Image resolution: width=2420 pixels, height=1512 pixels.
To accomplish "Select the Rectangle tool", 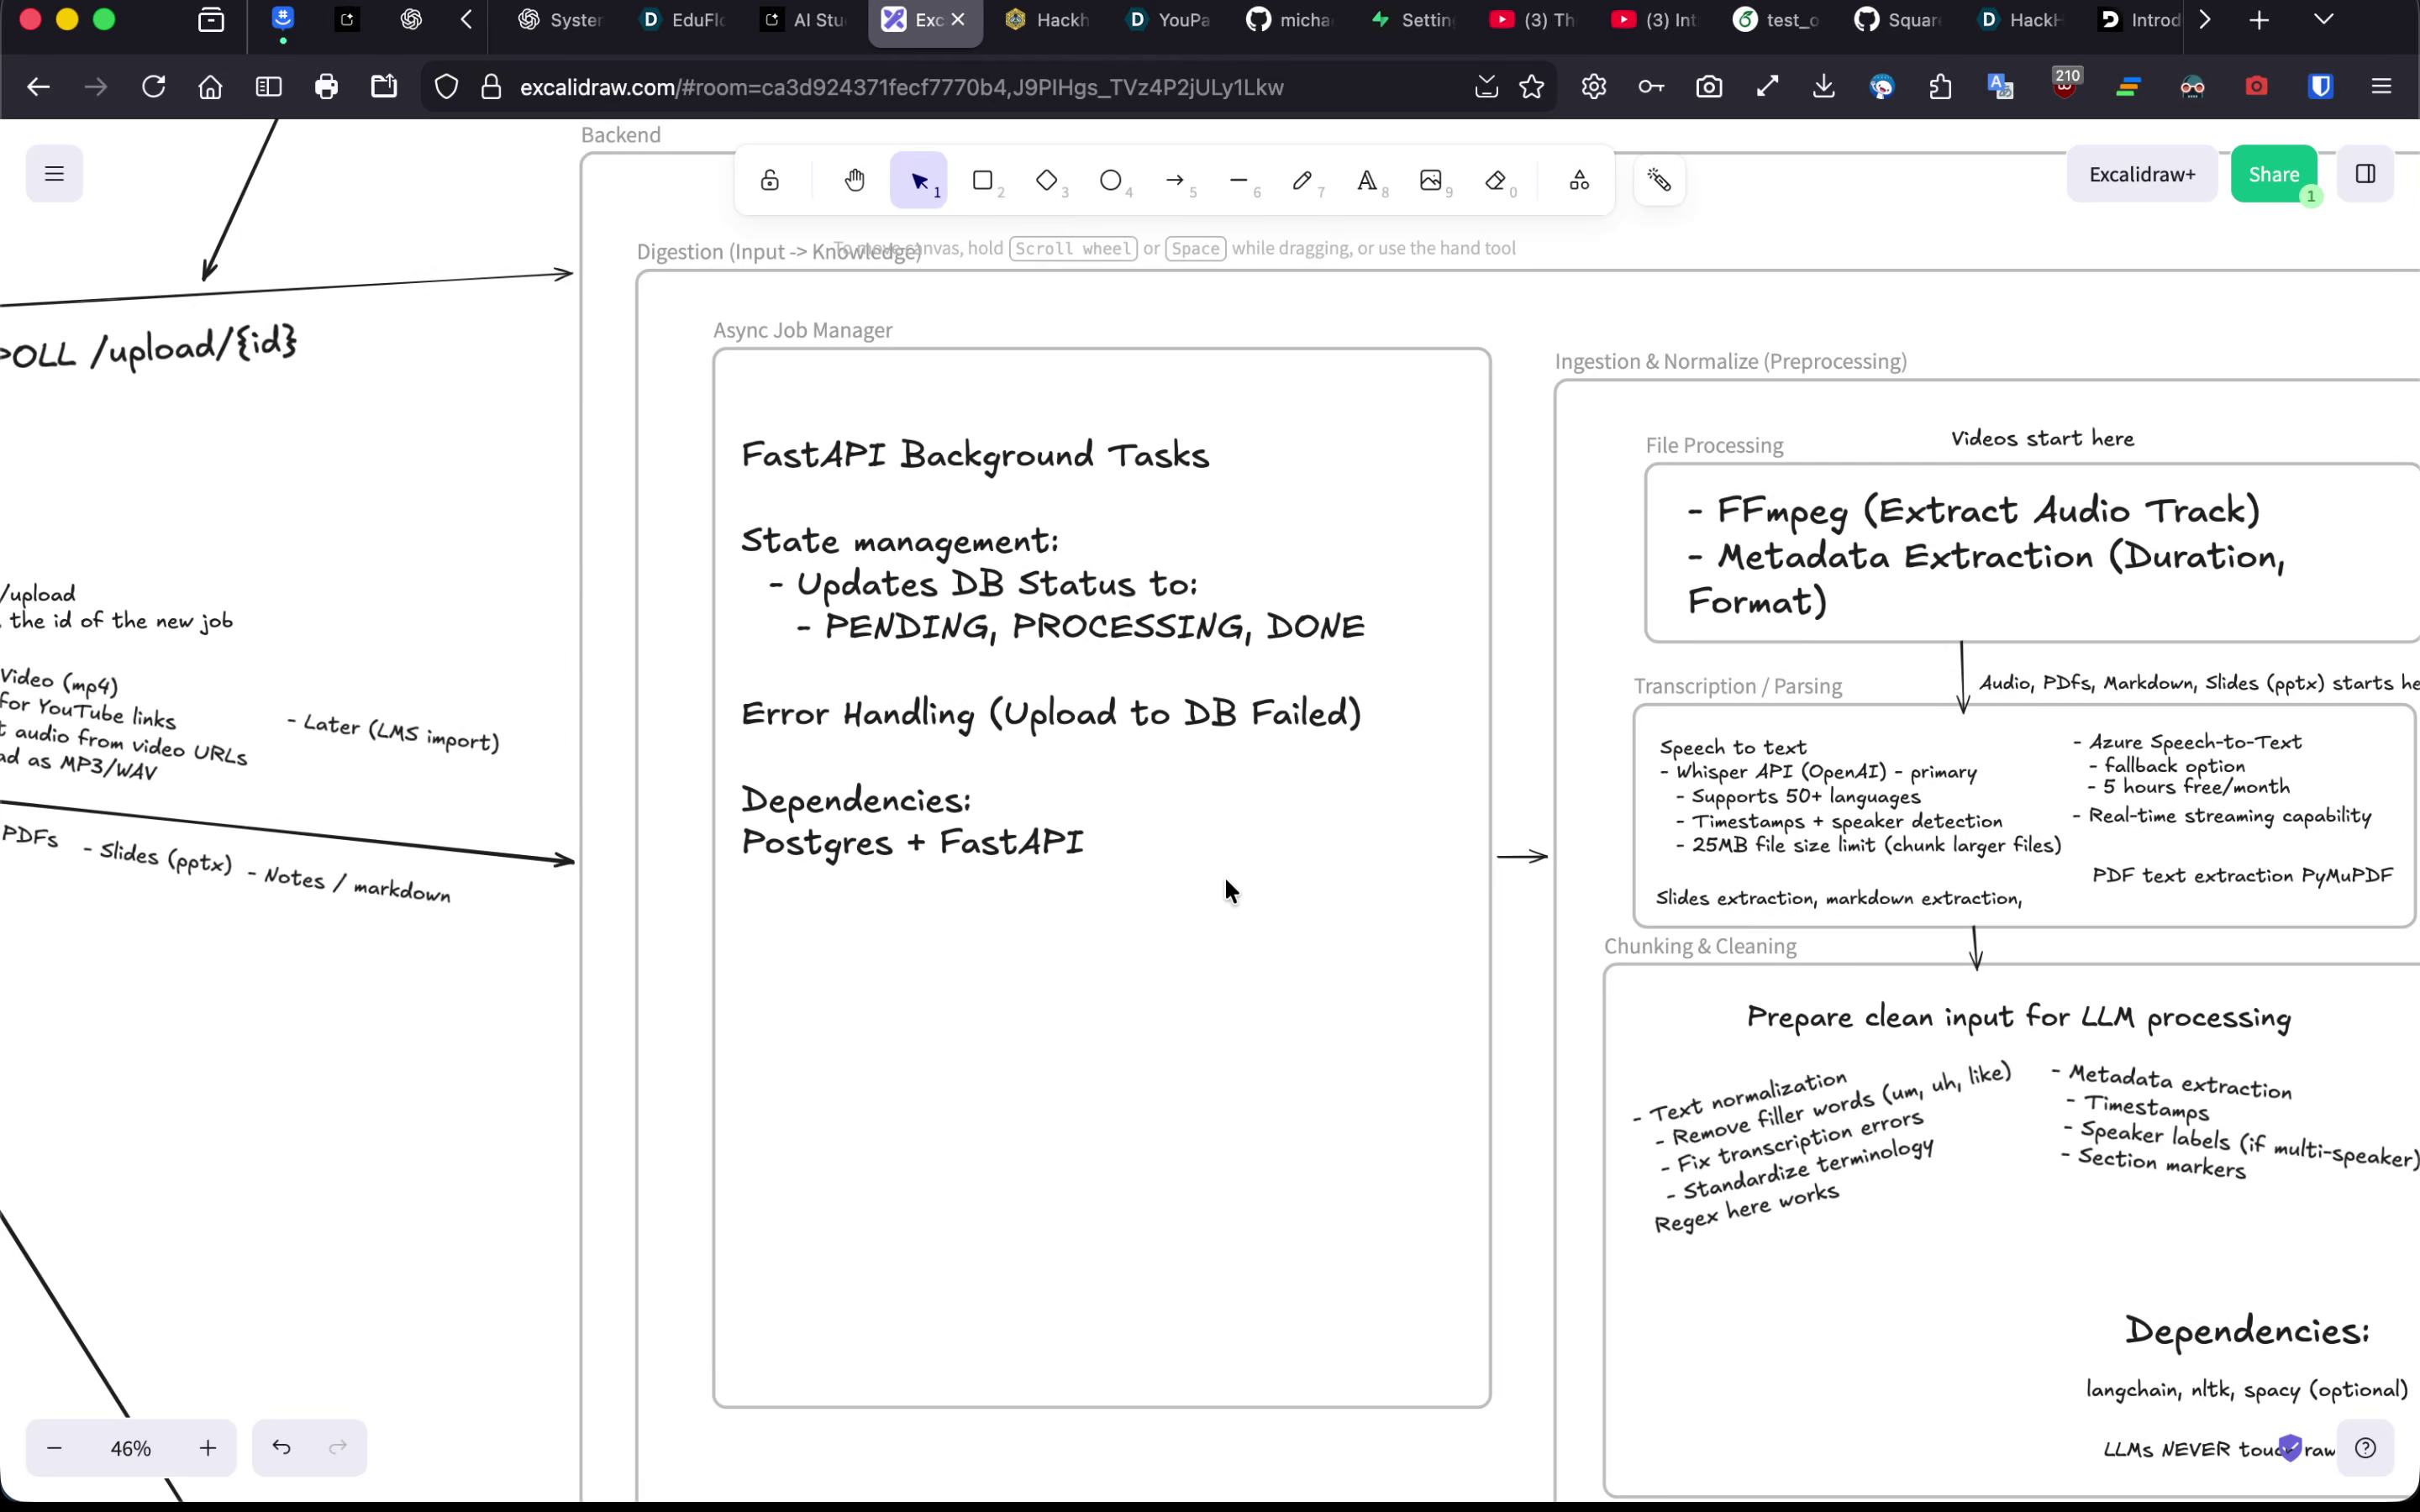I will 982,181.
